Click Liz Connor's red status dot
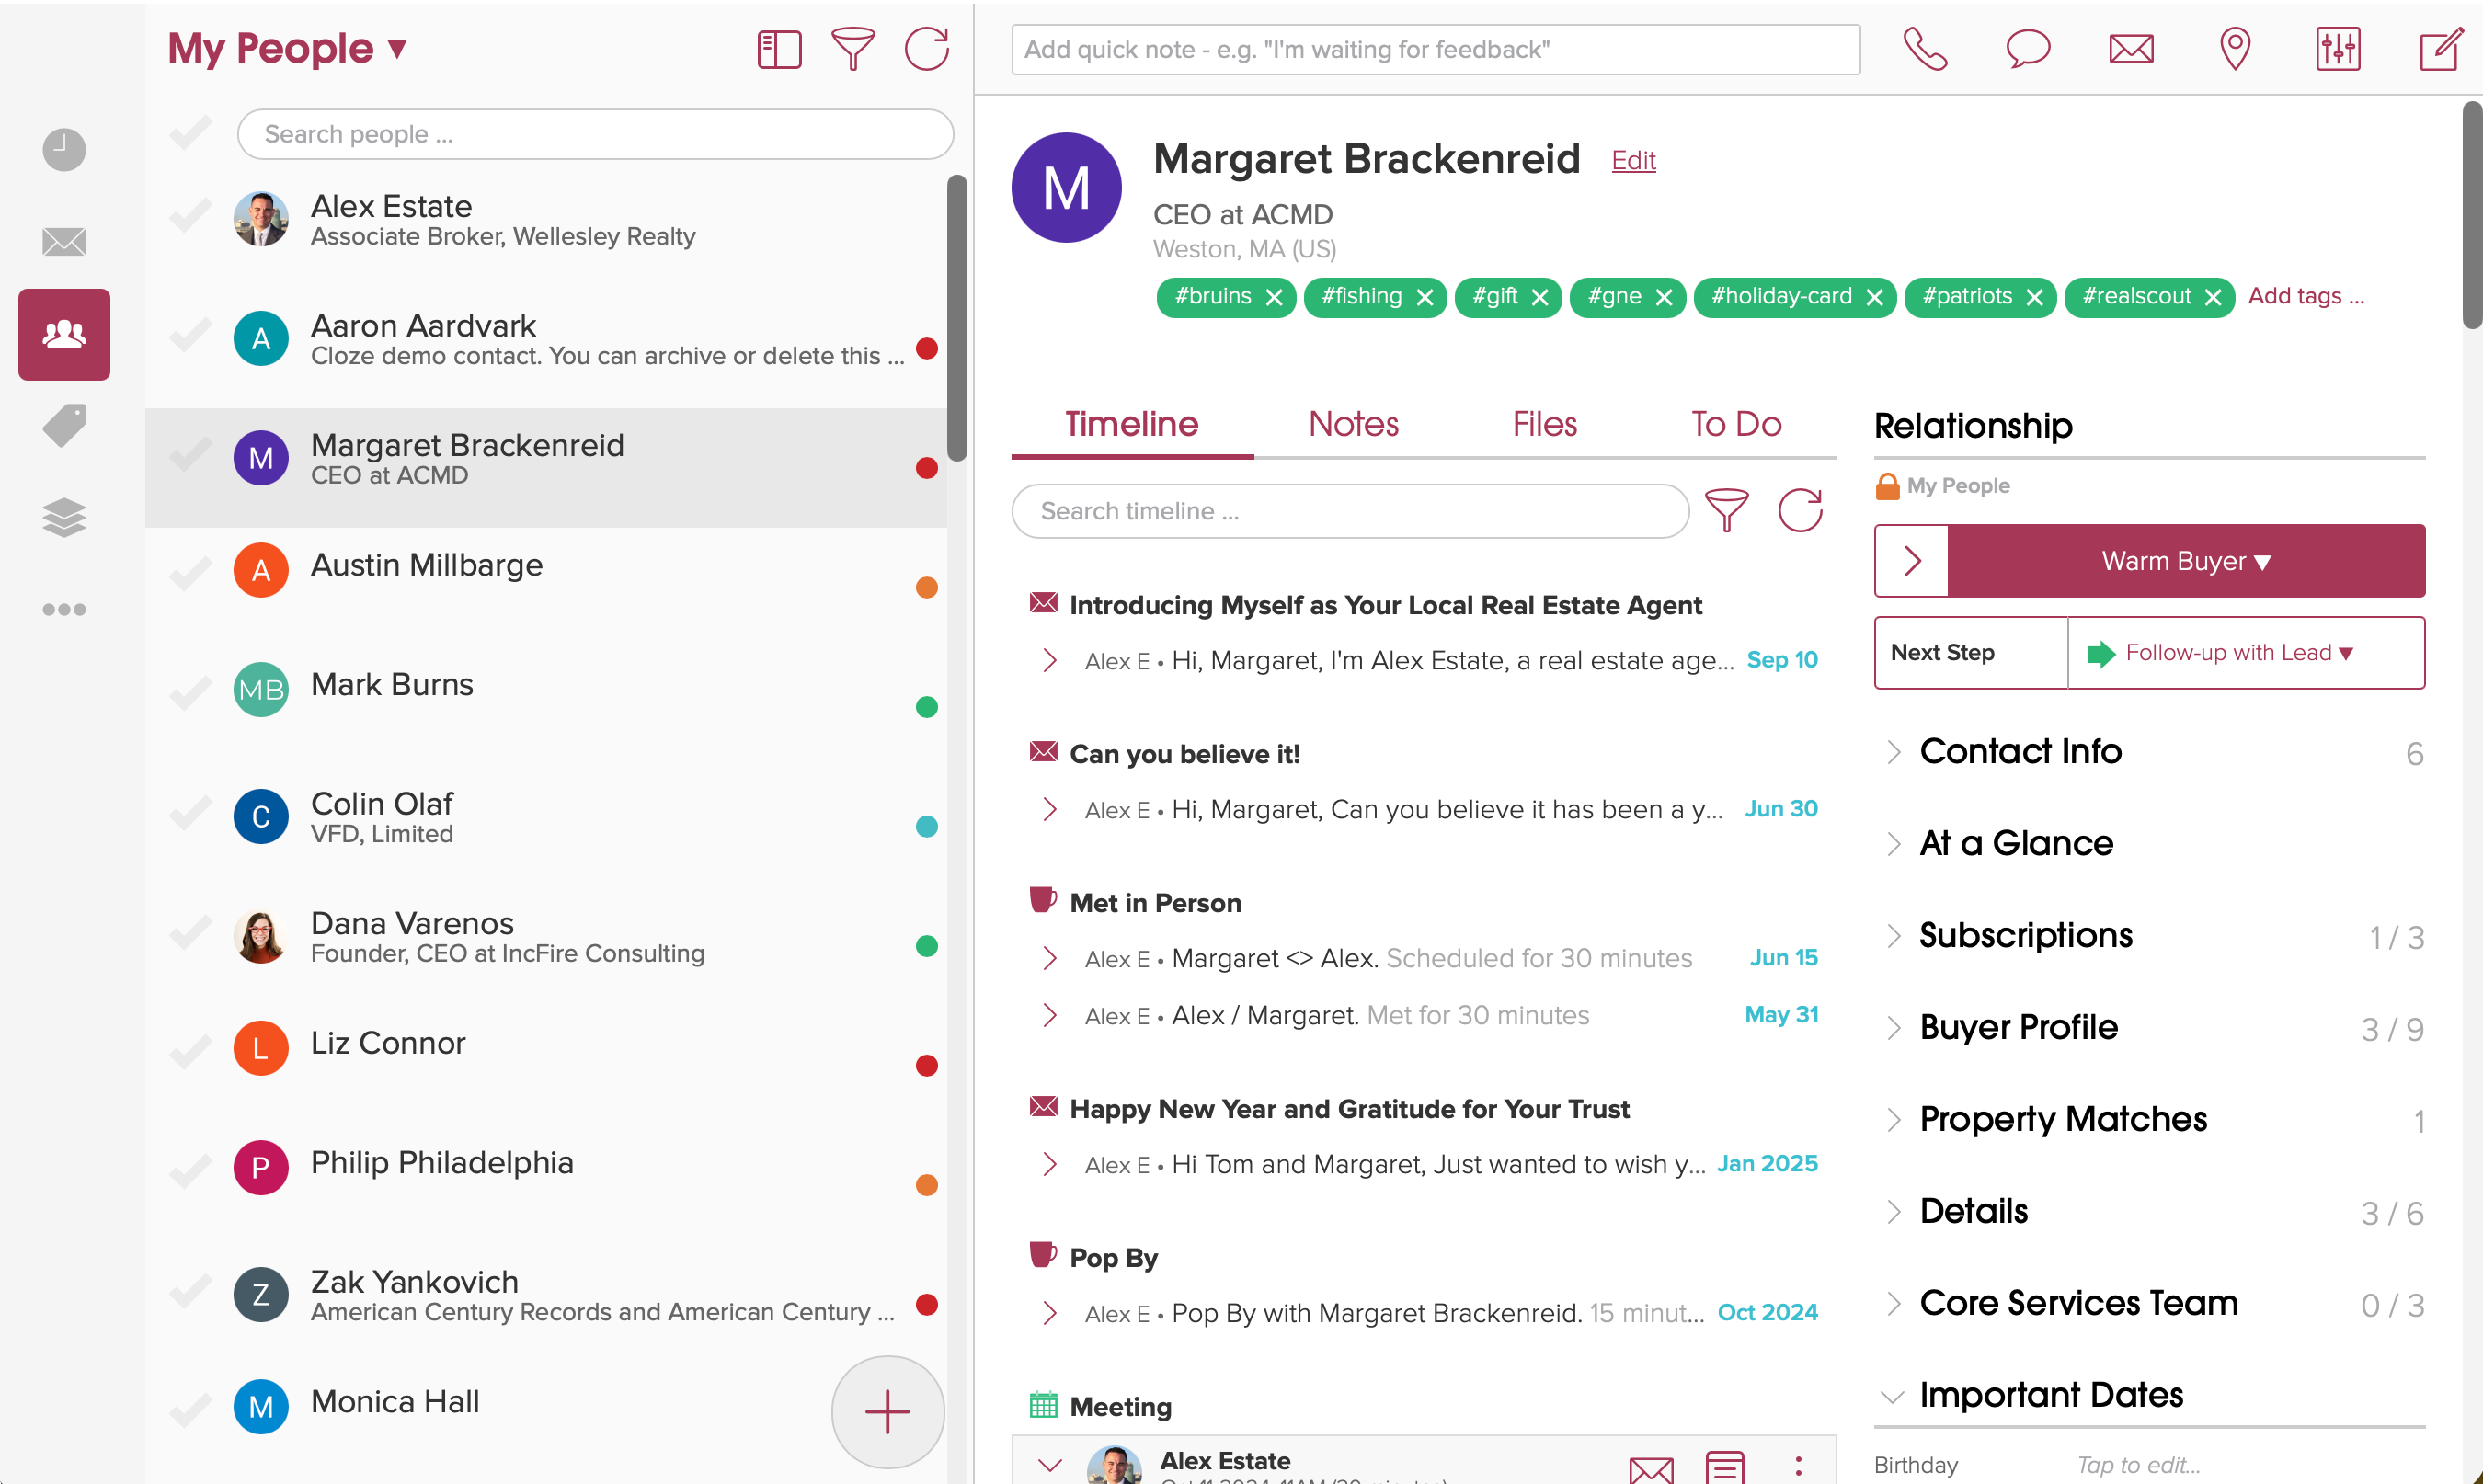 click(x=926, y=1066)
